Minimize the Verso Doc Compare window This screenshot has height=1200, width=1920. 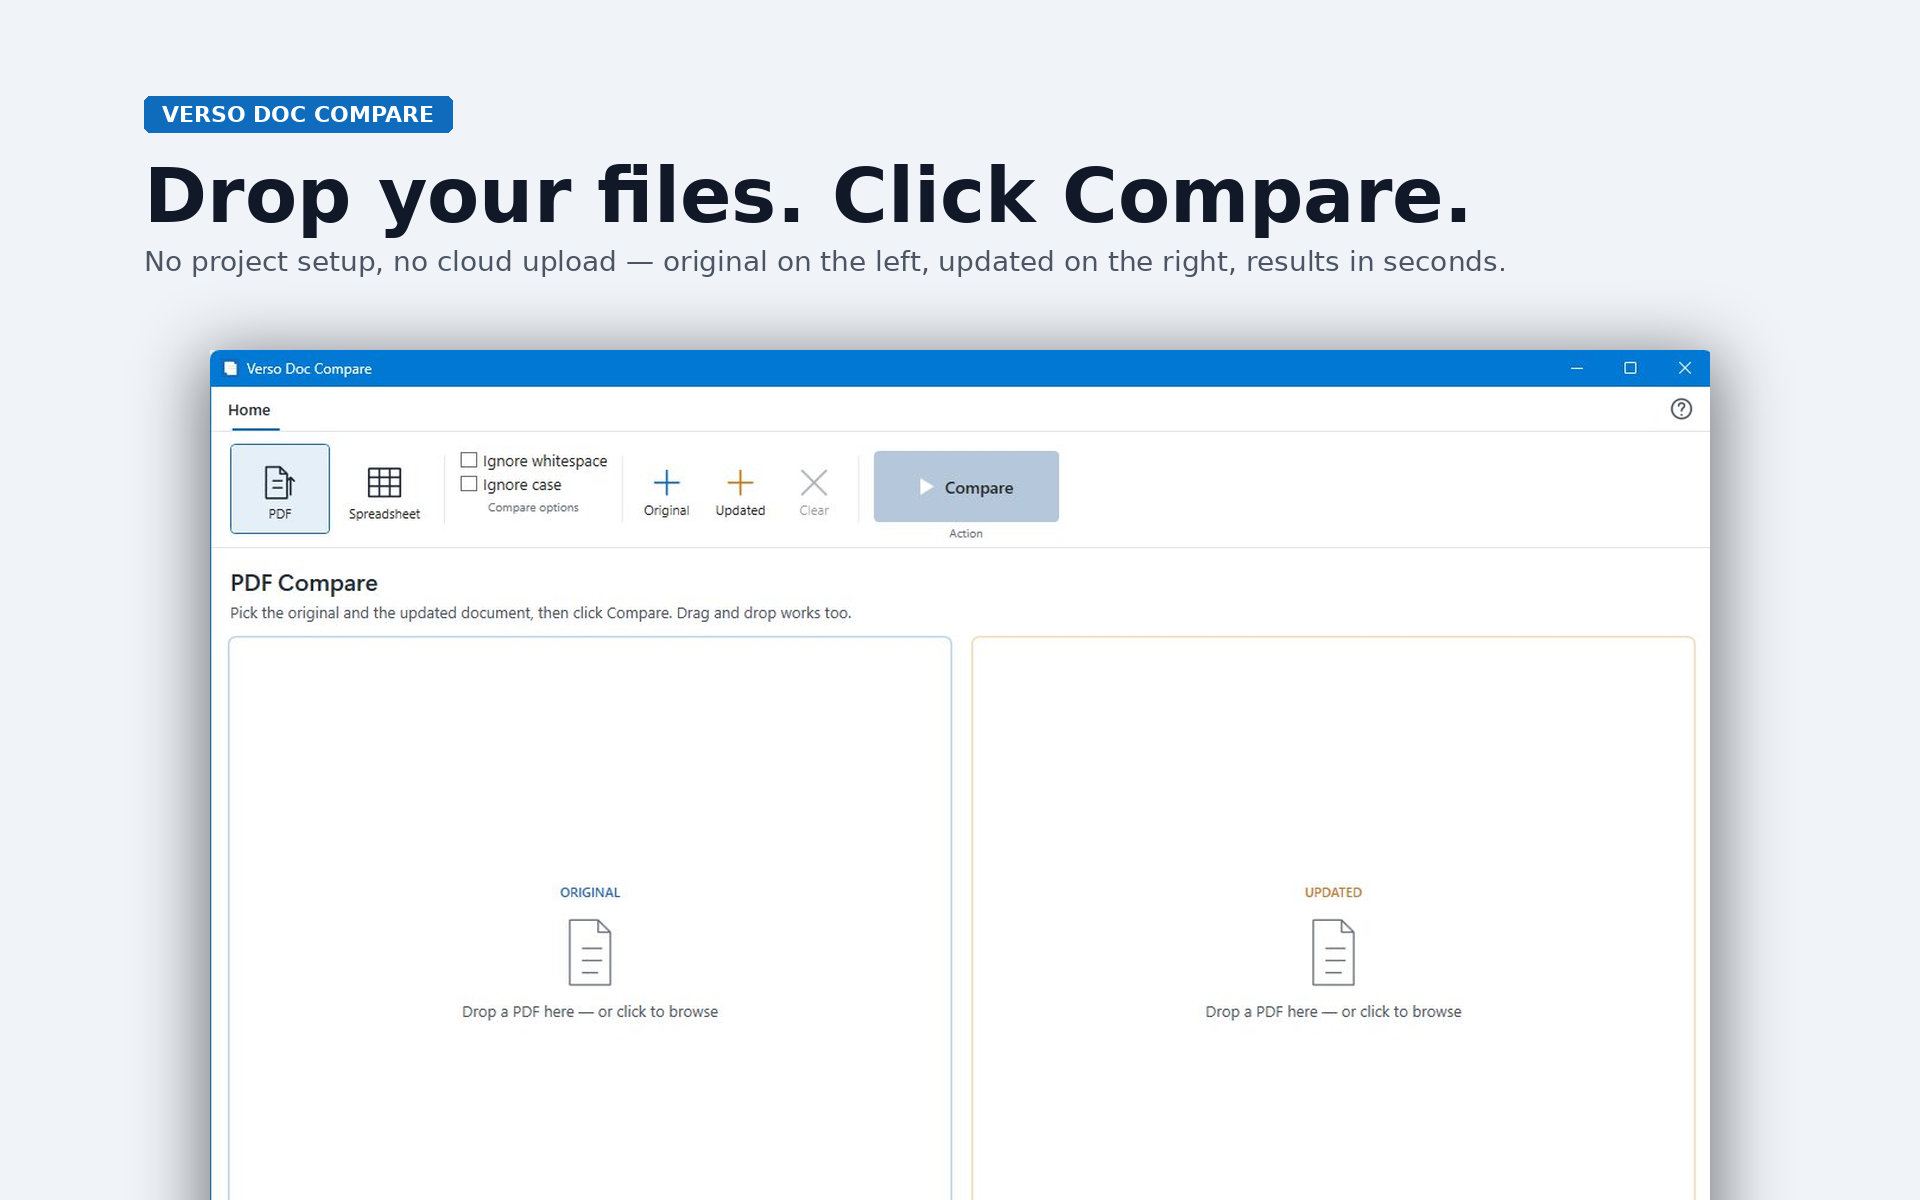click(1577, 368)
